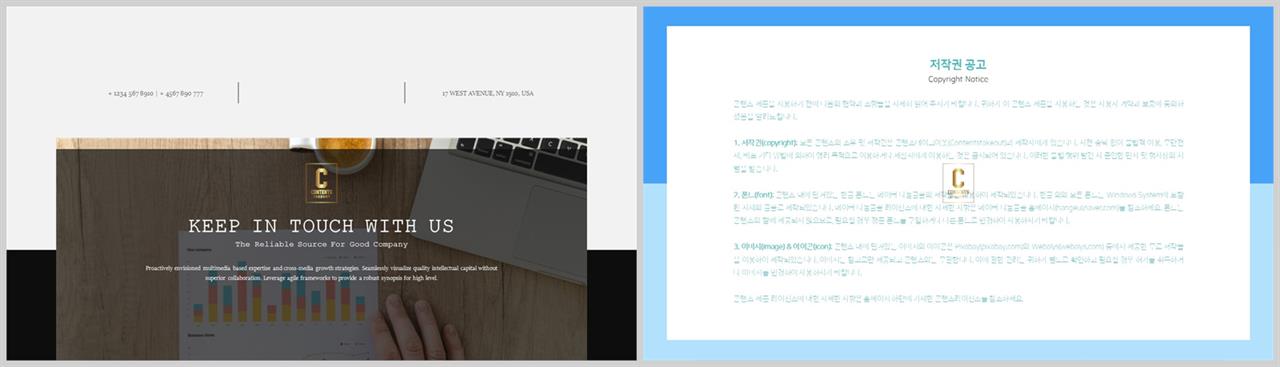Select the Copyright Notice subtitle
The image size is (1280, 367).
click(958, 78)
